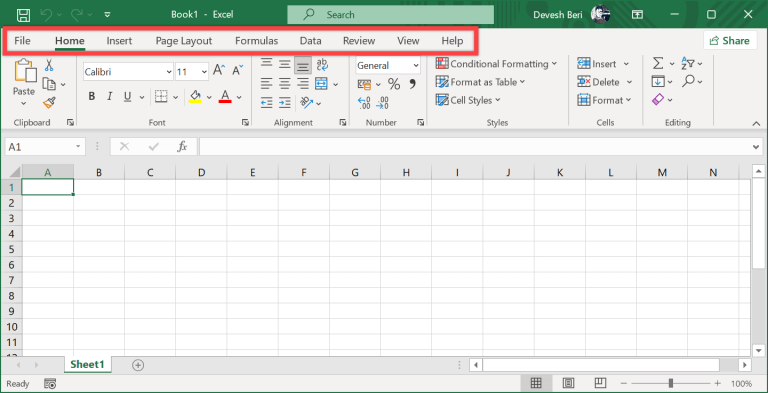Viewport: 768px width, 393px height.
Task: Open Cell Styles menu
Action: (468, 100)
